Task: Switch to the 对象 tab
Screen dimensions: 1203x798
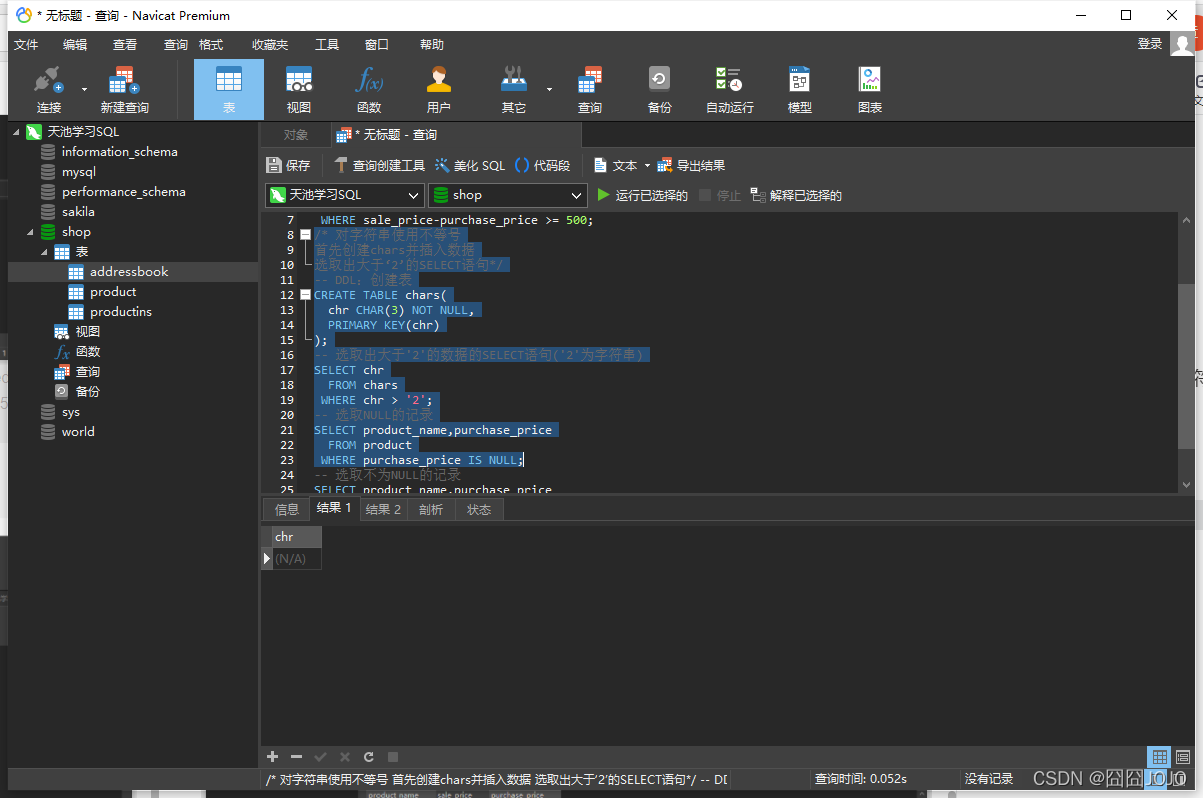Action: click(296, 135)
